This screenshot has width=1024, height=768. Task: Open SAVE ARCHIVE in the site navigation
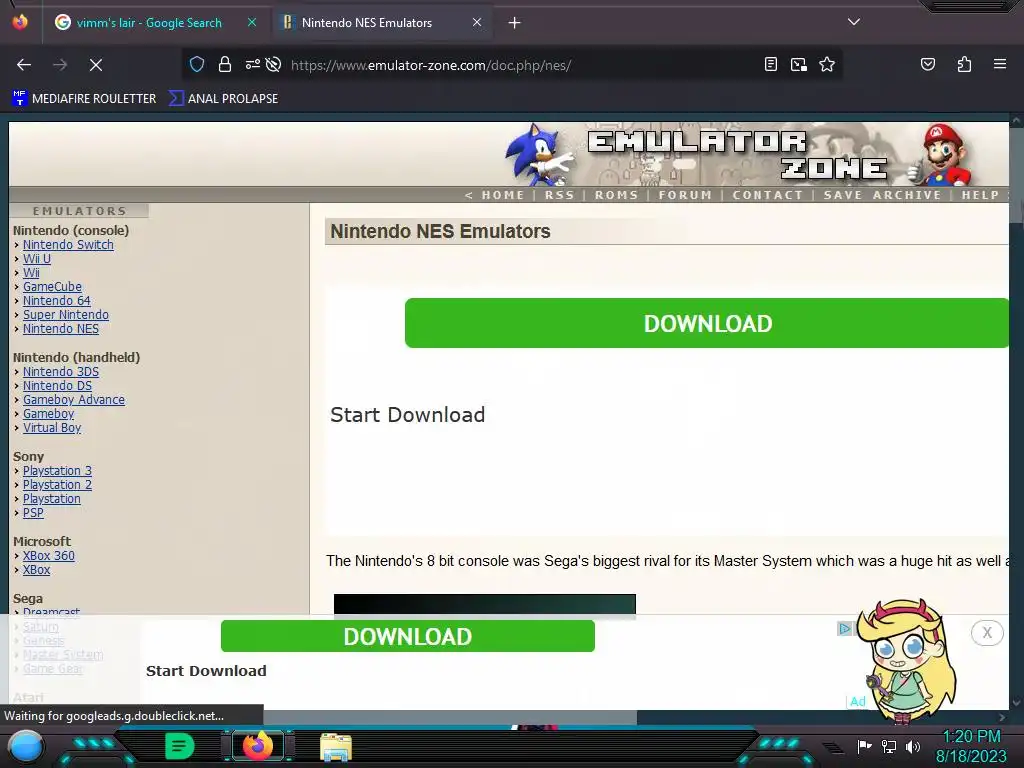point(882,195)
